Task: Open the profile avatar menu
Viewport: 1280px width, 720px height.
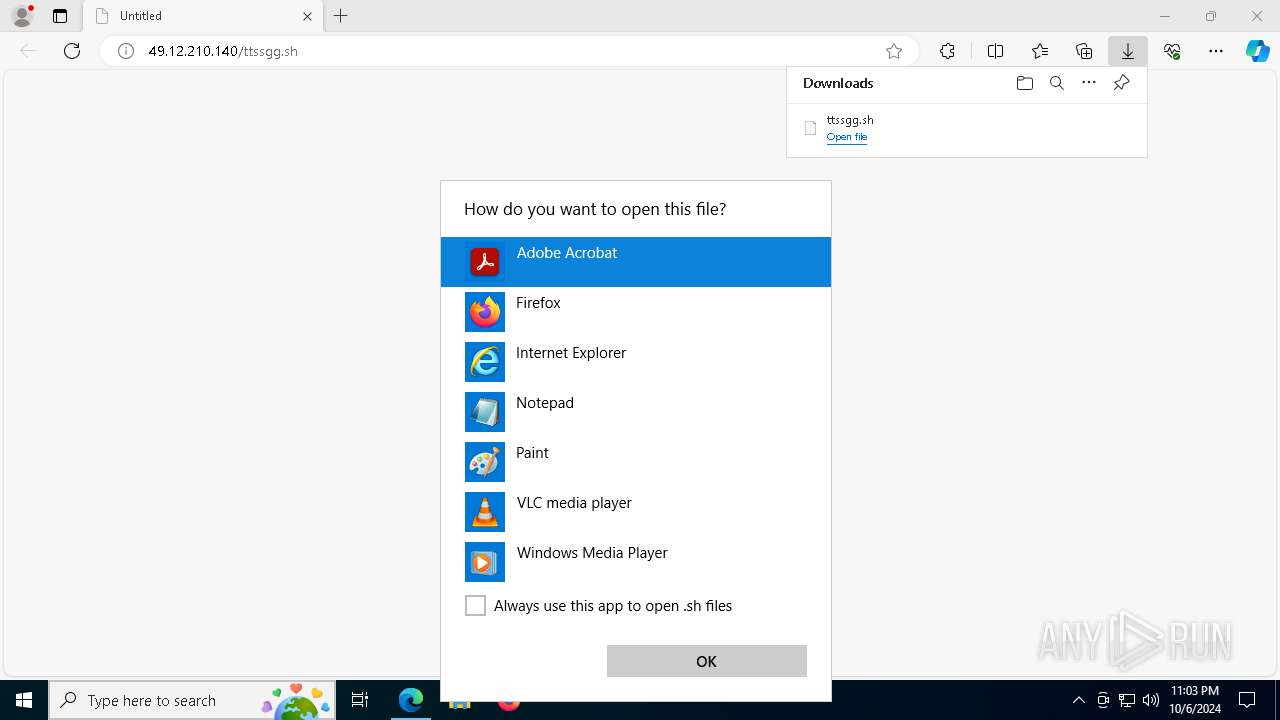Action: pos(22,16)
